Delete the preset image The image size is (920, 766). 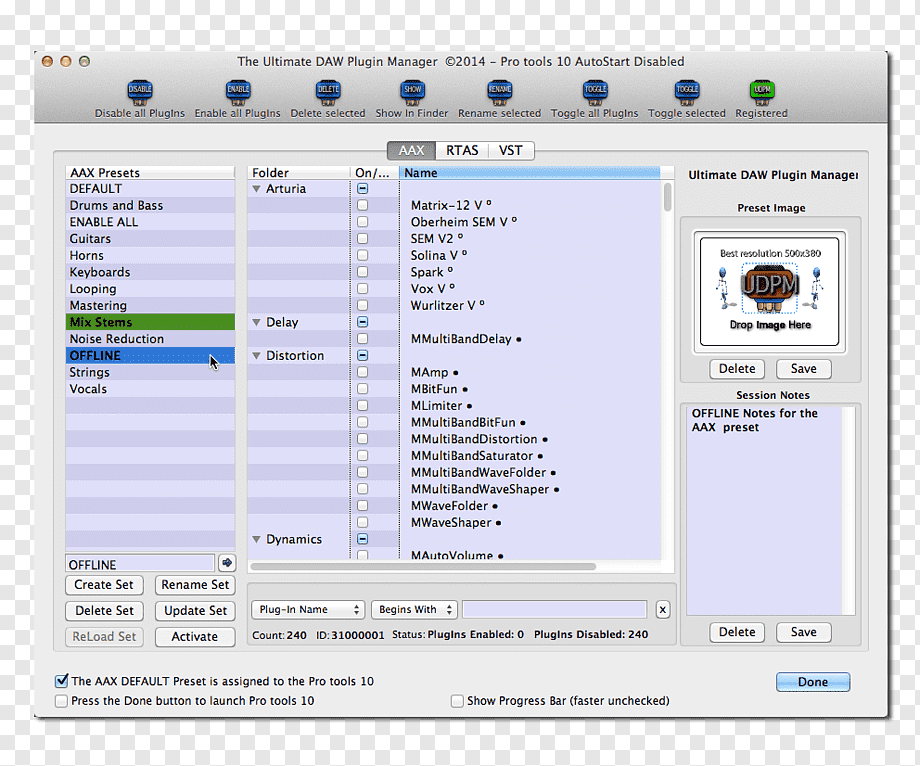737,368
